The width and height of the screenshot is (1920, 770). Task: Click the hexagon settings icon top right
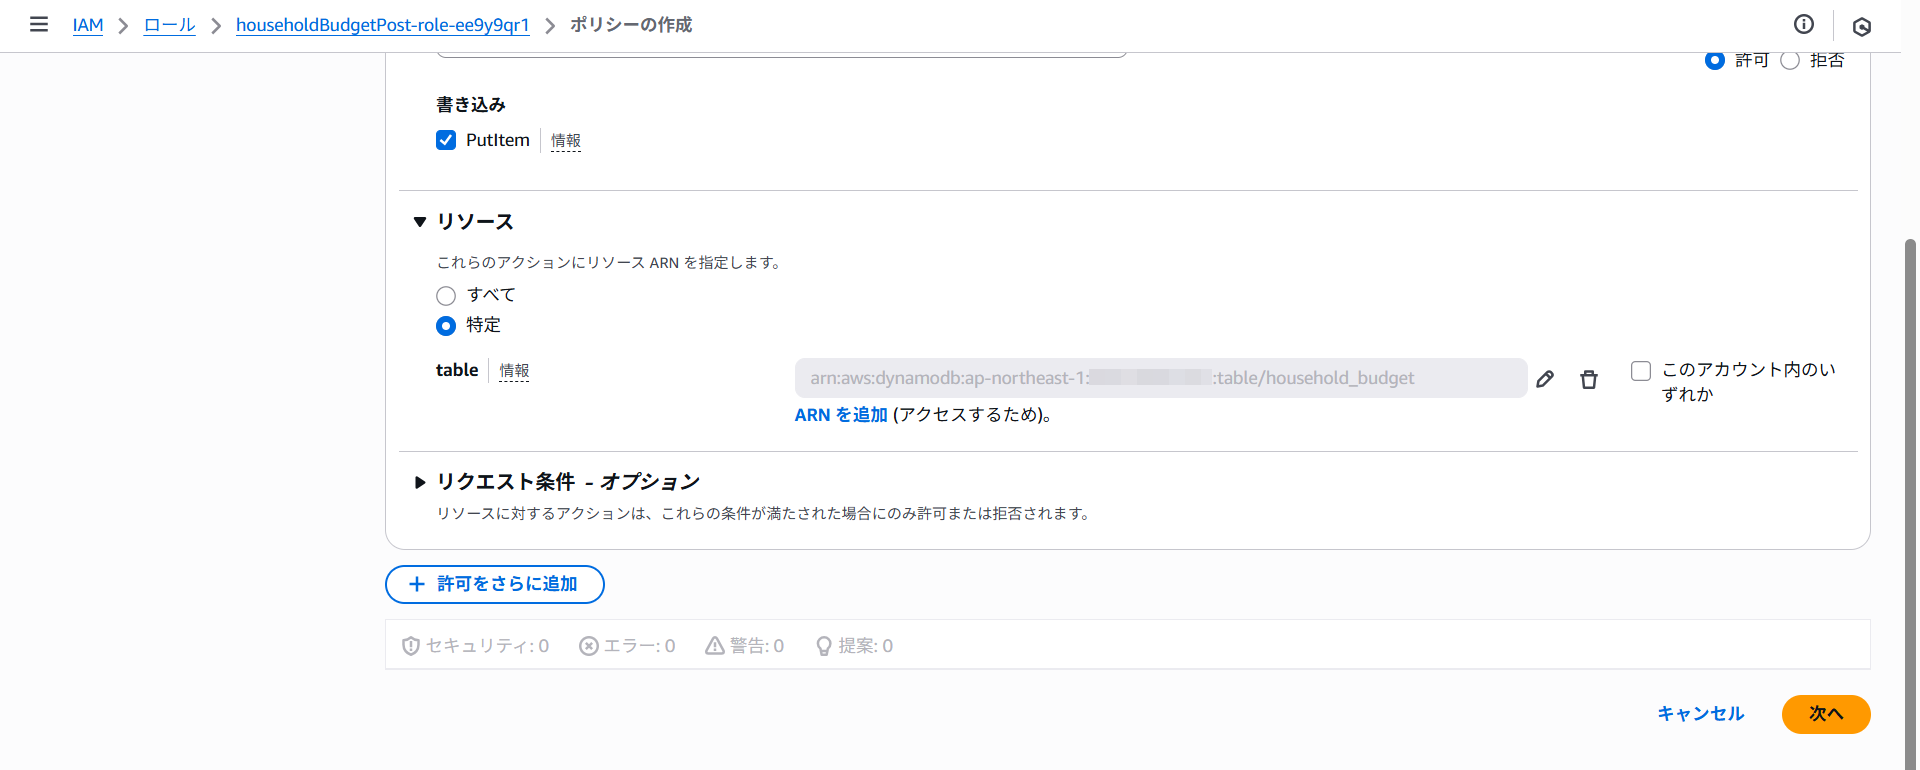(x=1861, y=26)
